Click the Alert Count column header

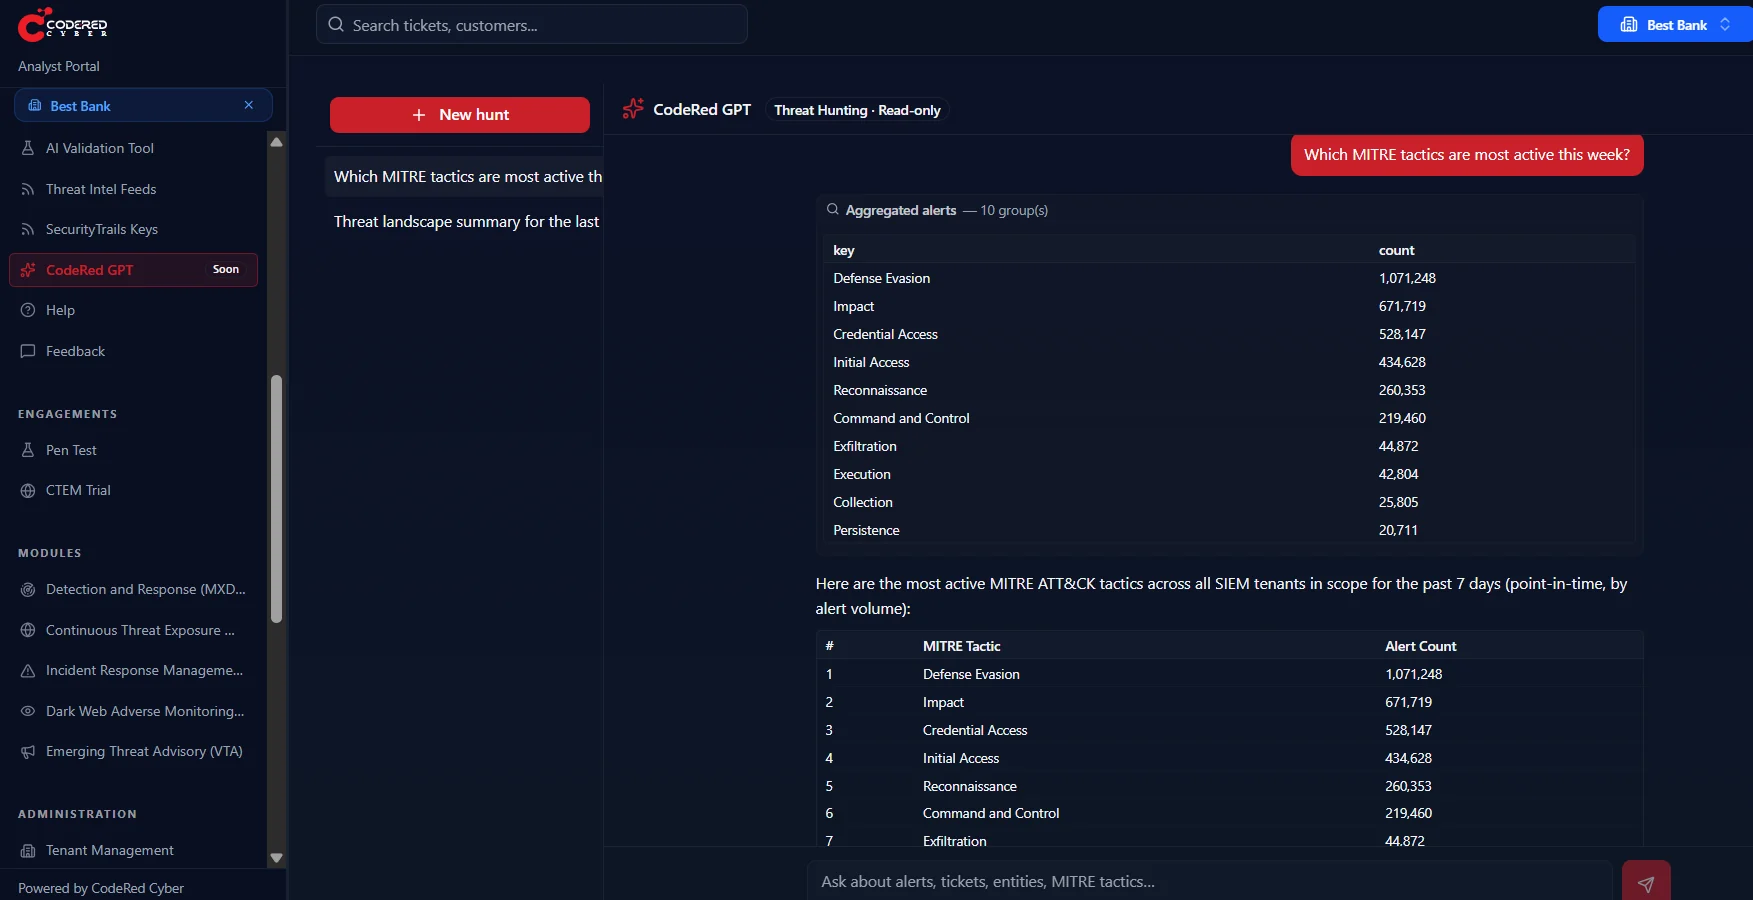point(1420,646)
